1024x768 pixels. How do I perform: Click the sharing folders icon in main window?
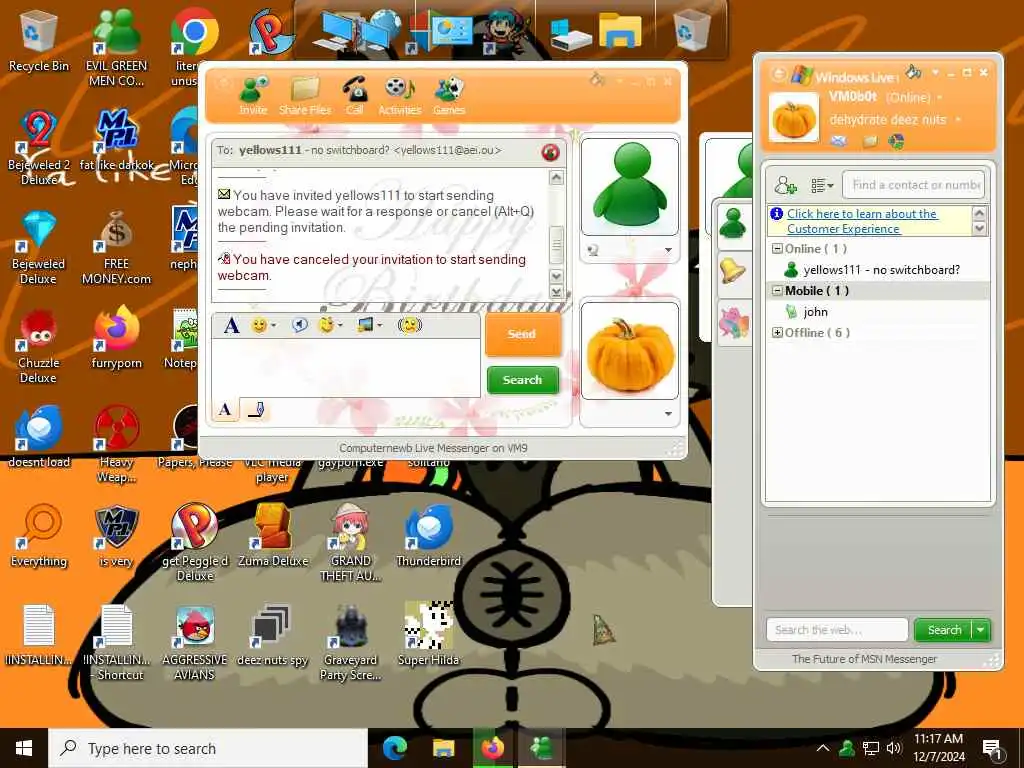click(x=869, y=140)
